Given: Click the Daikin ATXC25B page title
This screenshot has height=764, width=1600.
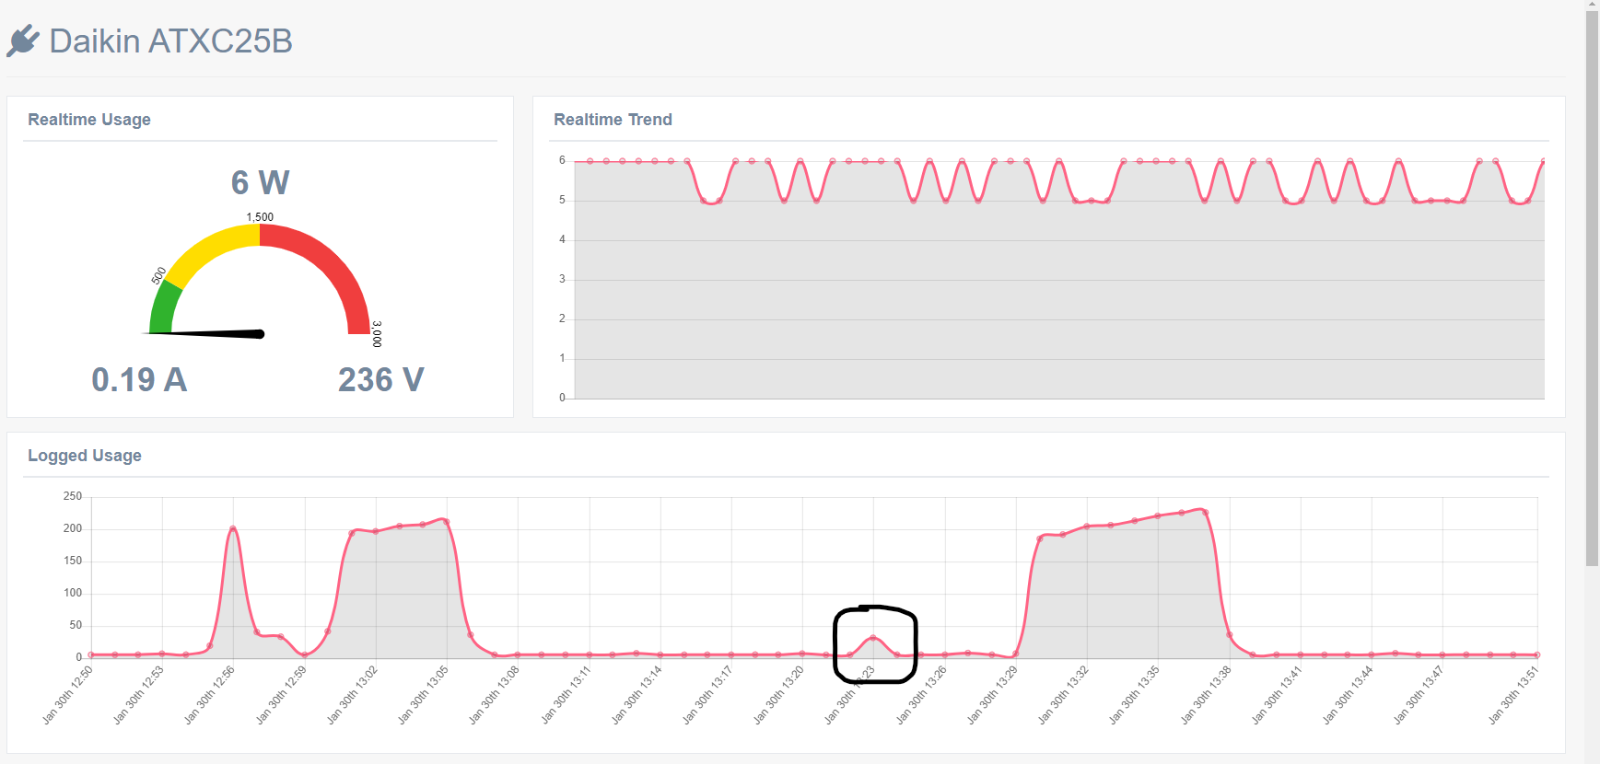Looking at the screenshot, I should click(x=171, y=41).
